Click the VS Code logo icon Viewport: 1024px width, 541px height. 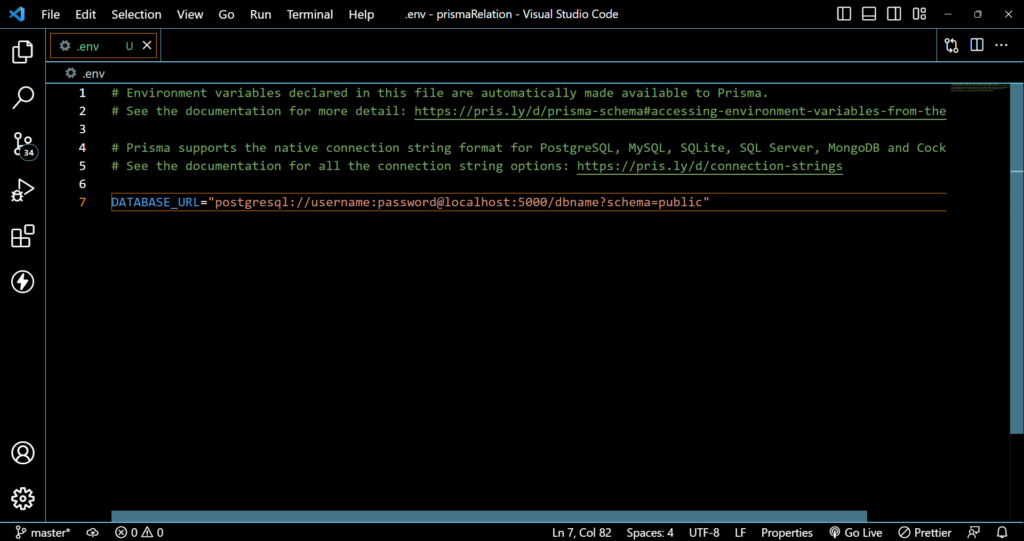click(16, 14)
